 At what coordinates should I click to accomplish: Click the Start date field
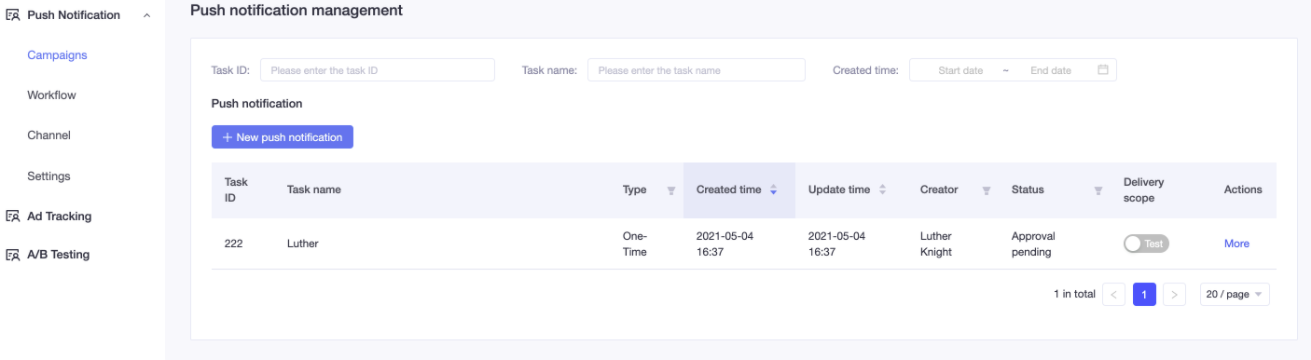(x=960, y=71)
